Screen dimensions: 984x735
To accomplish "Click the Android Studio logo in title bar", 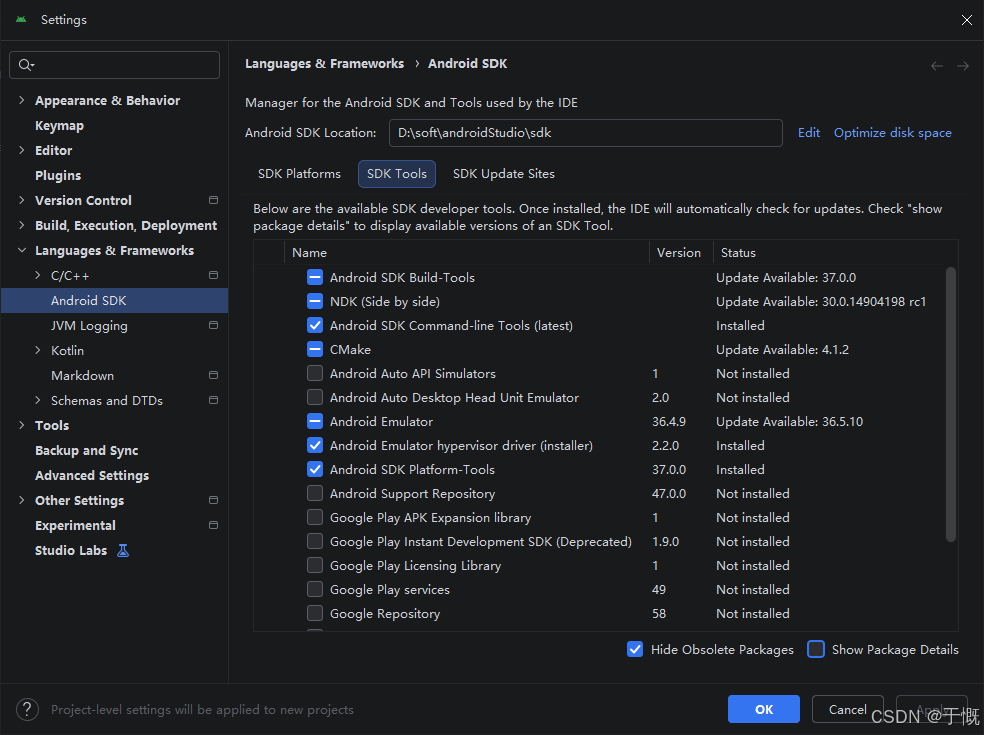I will point(21,19).
